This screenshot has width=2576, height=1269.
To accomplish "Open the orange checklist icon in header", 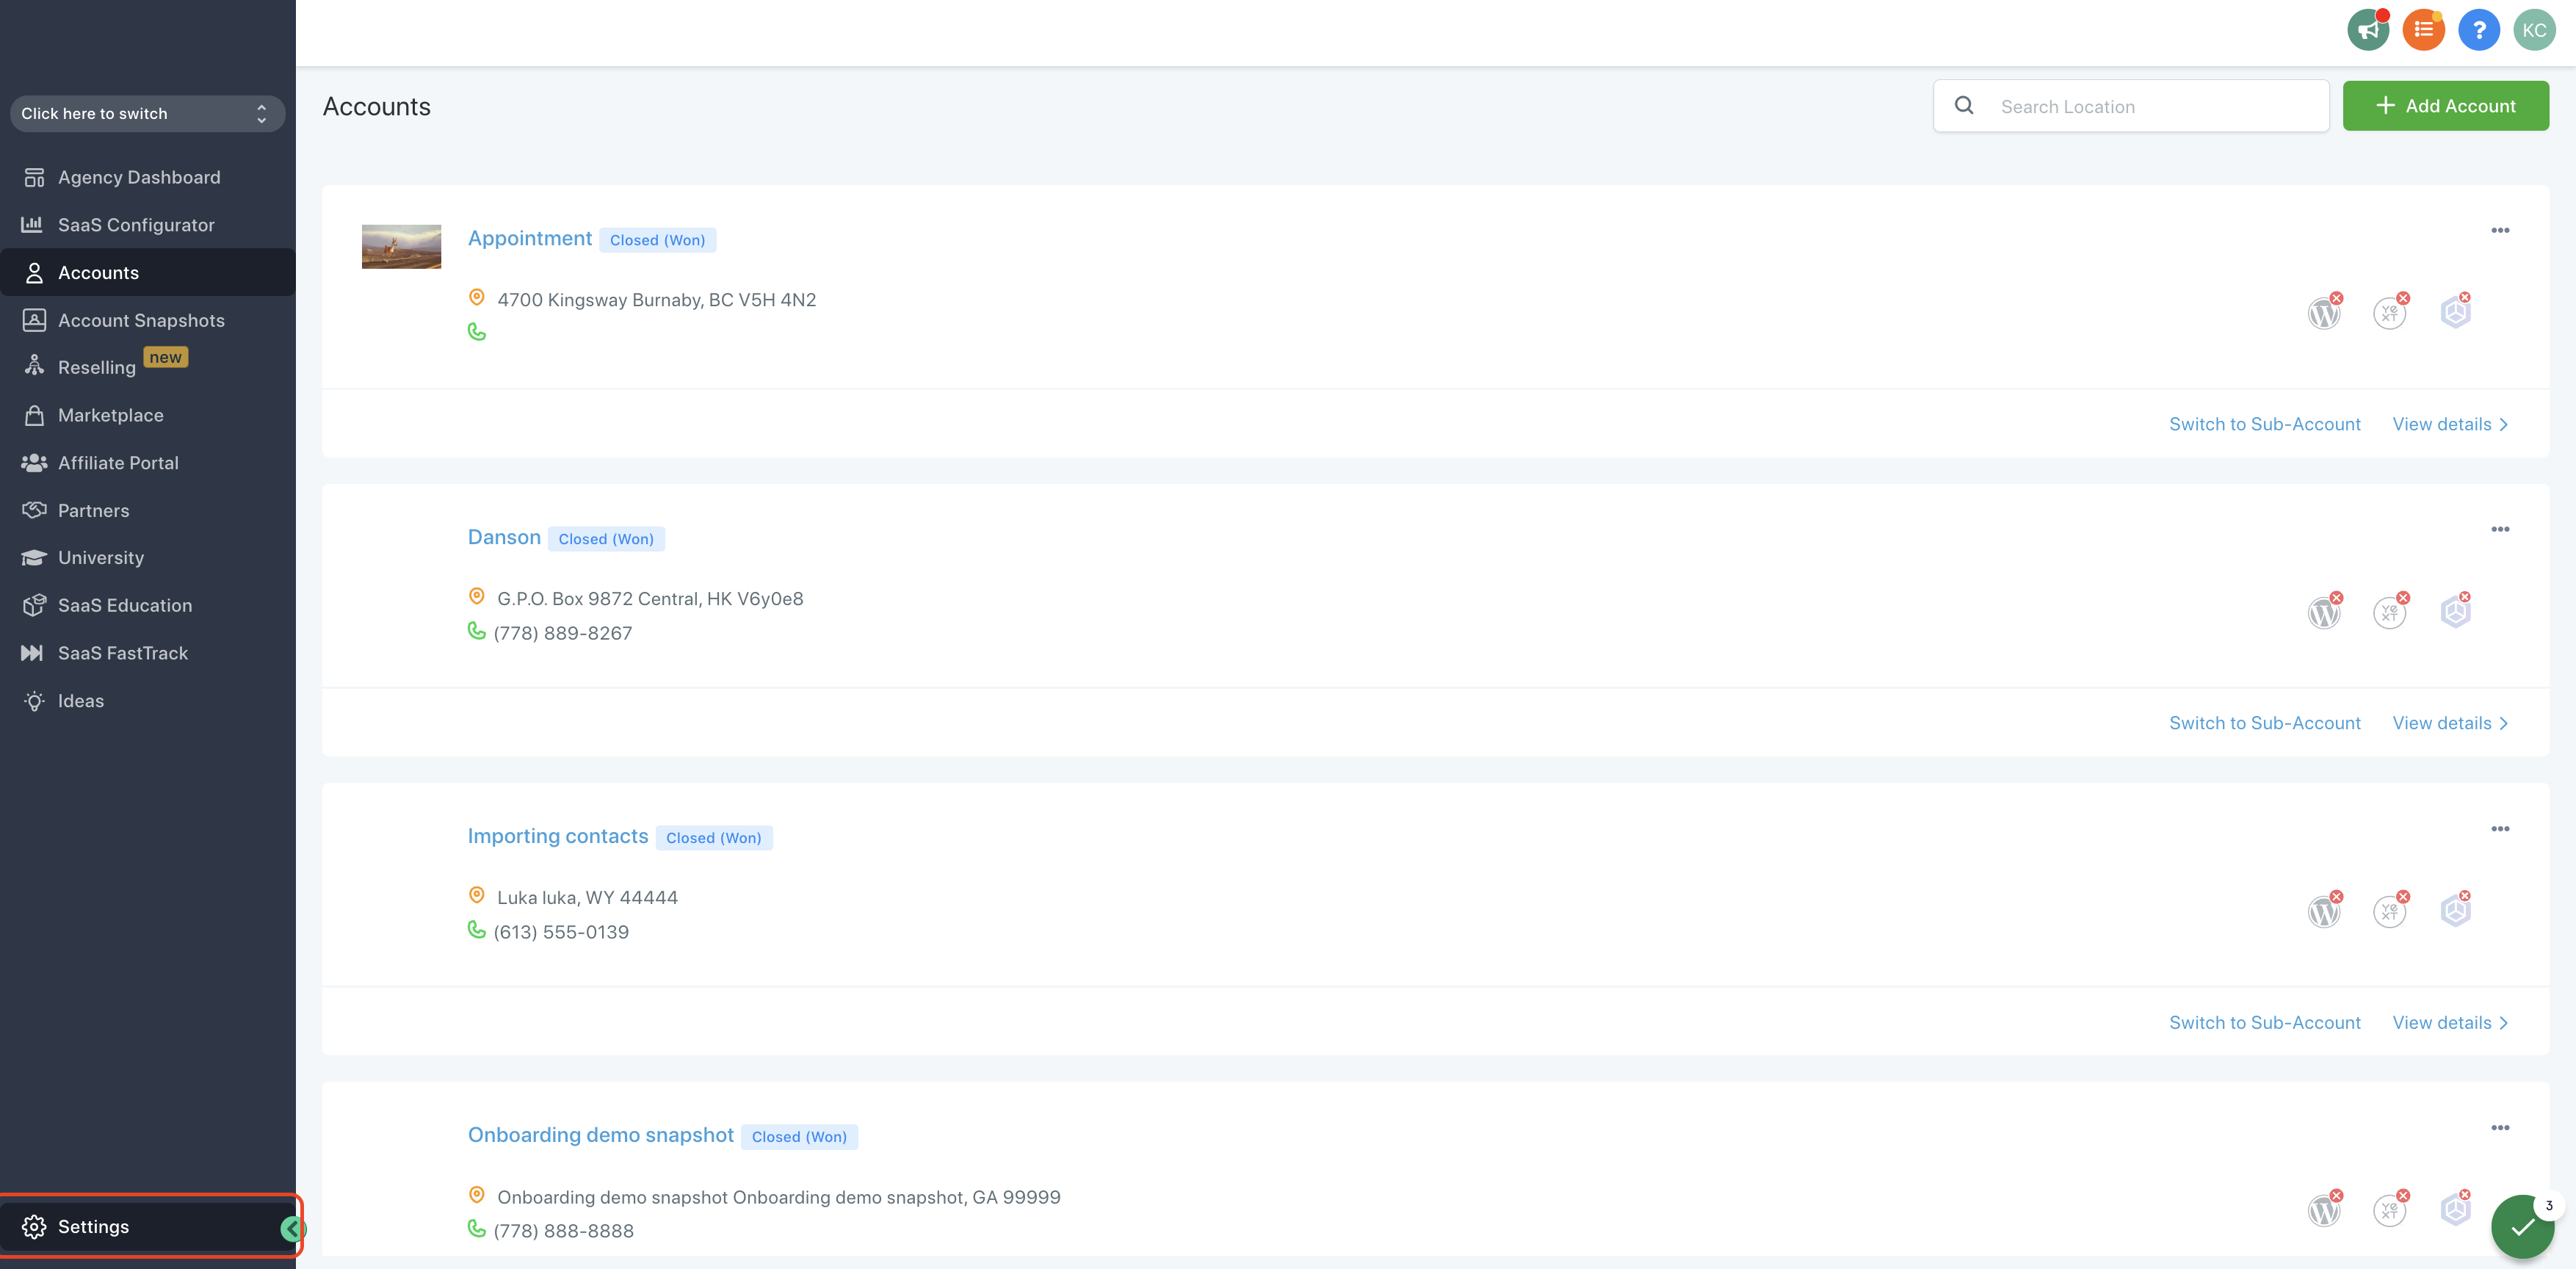I will (x=2423, y=30).
